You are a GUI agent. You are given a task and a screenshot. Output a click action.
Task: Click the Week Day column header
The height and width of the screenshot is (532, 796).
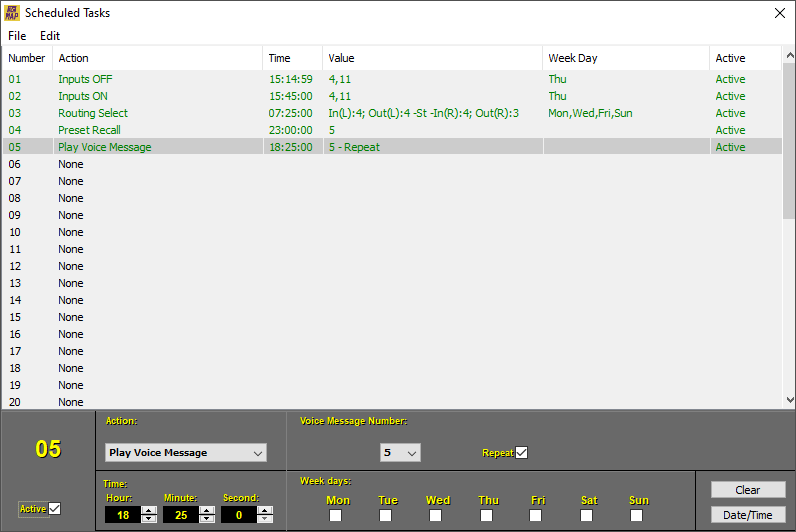(x=625, y=58)
